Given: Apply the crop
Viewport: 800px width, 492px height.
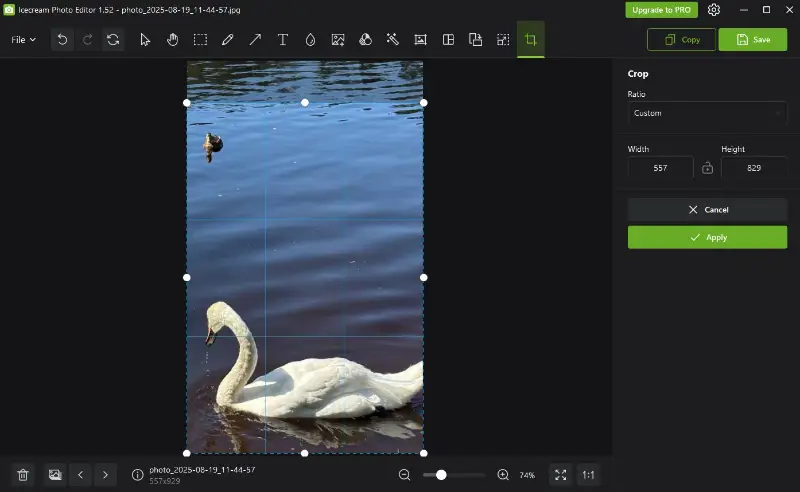Looking at the screenshot, I should 707,237.
